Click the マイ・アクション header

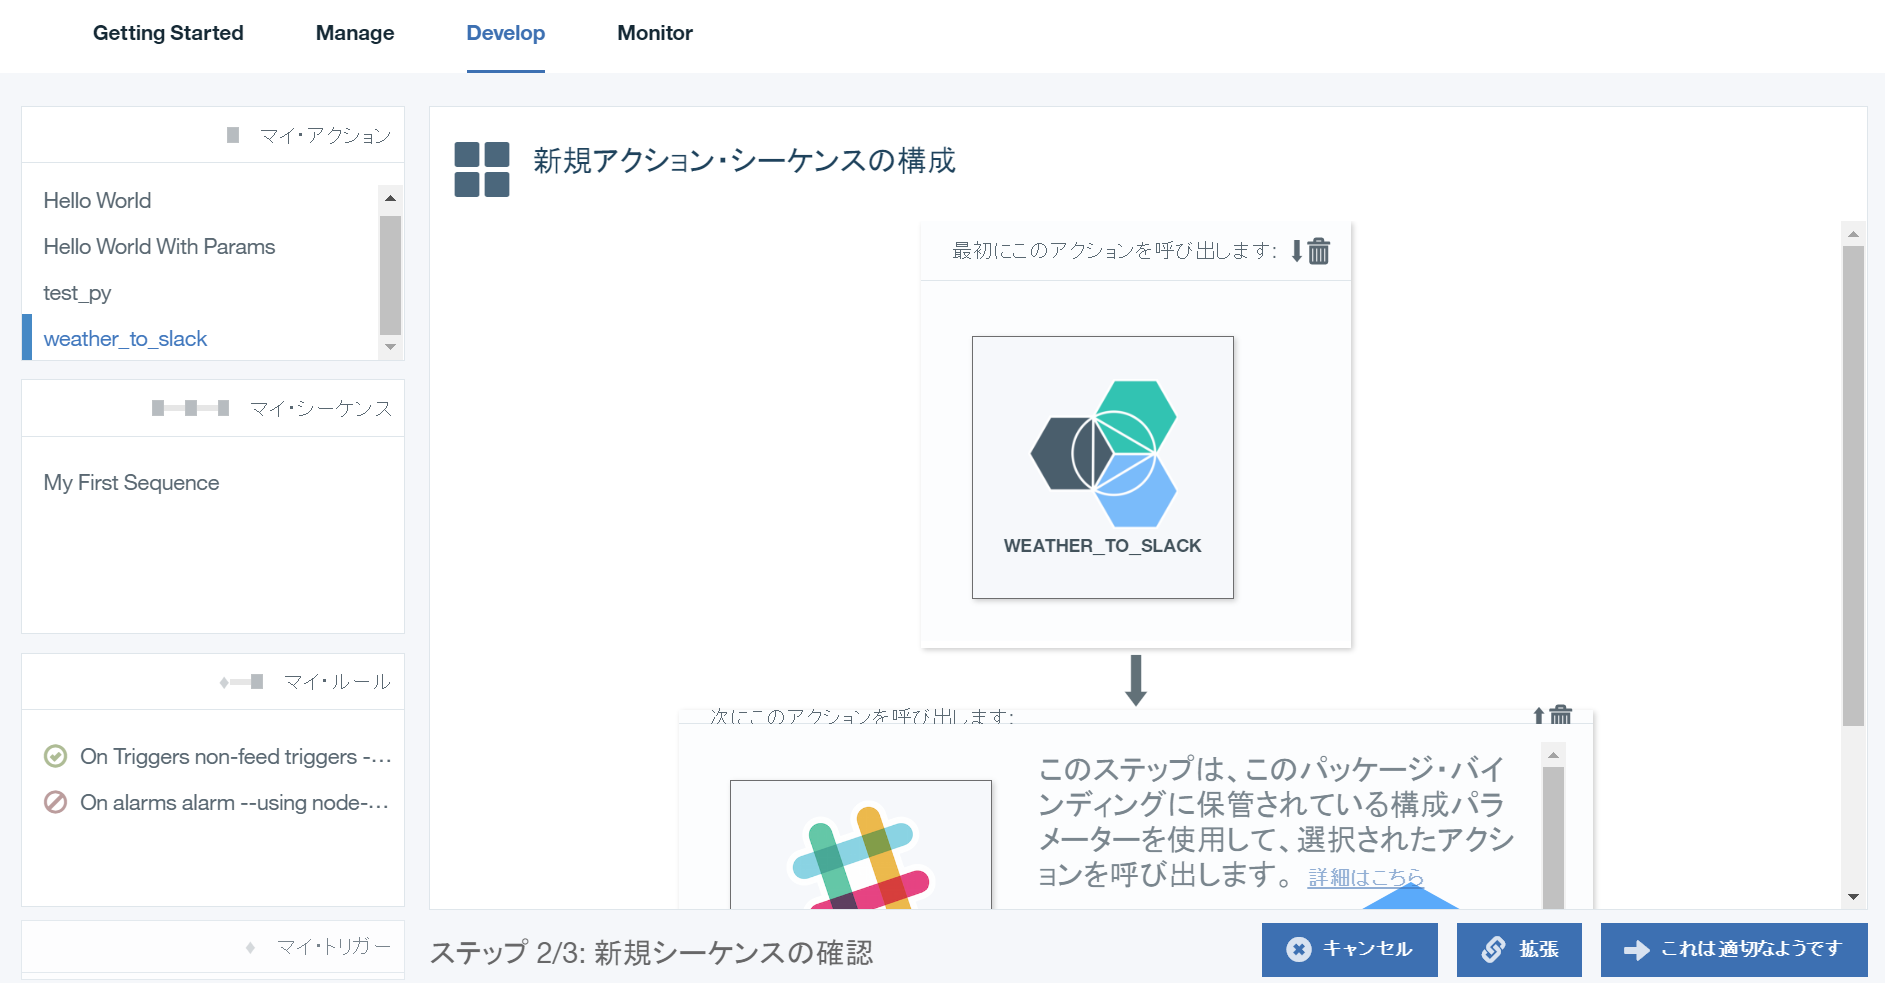tap(325, 135)
